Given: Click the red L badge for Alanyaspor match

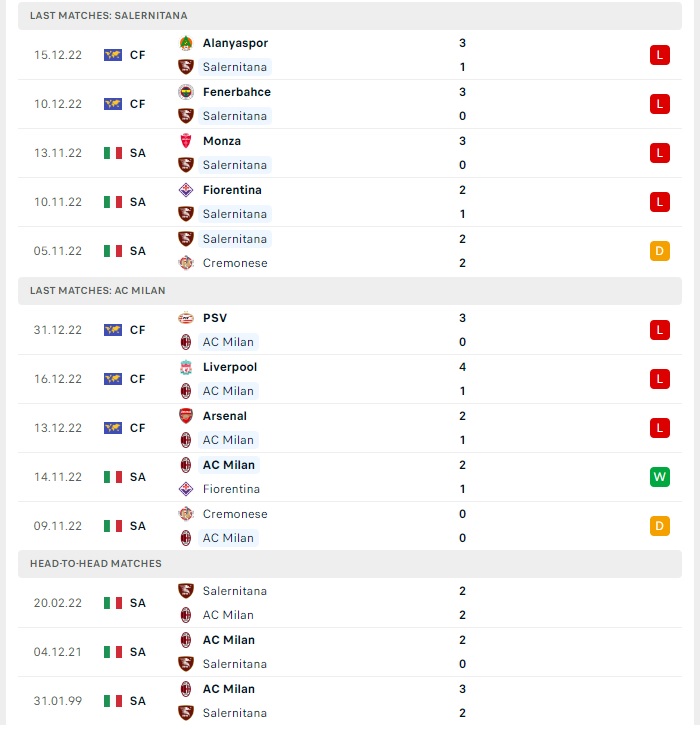Looking at the screenshot, I should tap(660, 55).
